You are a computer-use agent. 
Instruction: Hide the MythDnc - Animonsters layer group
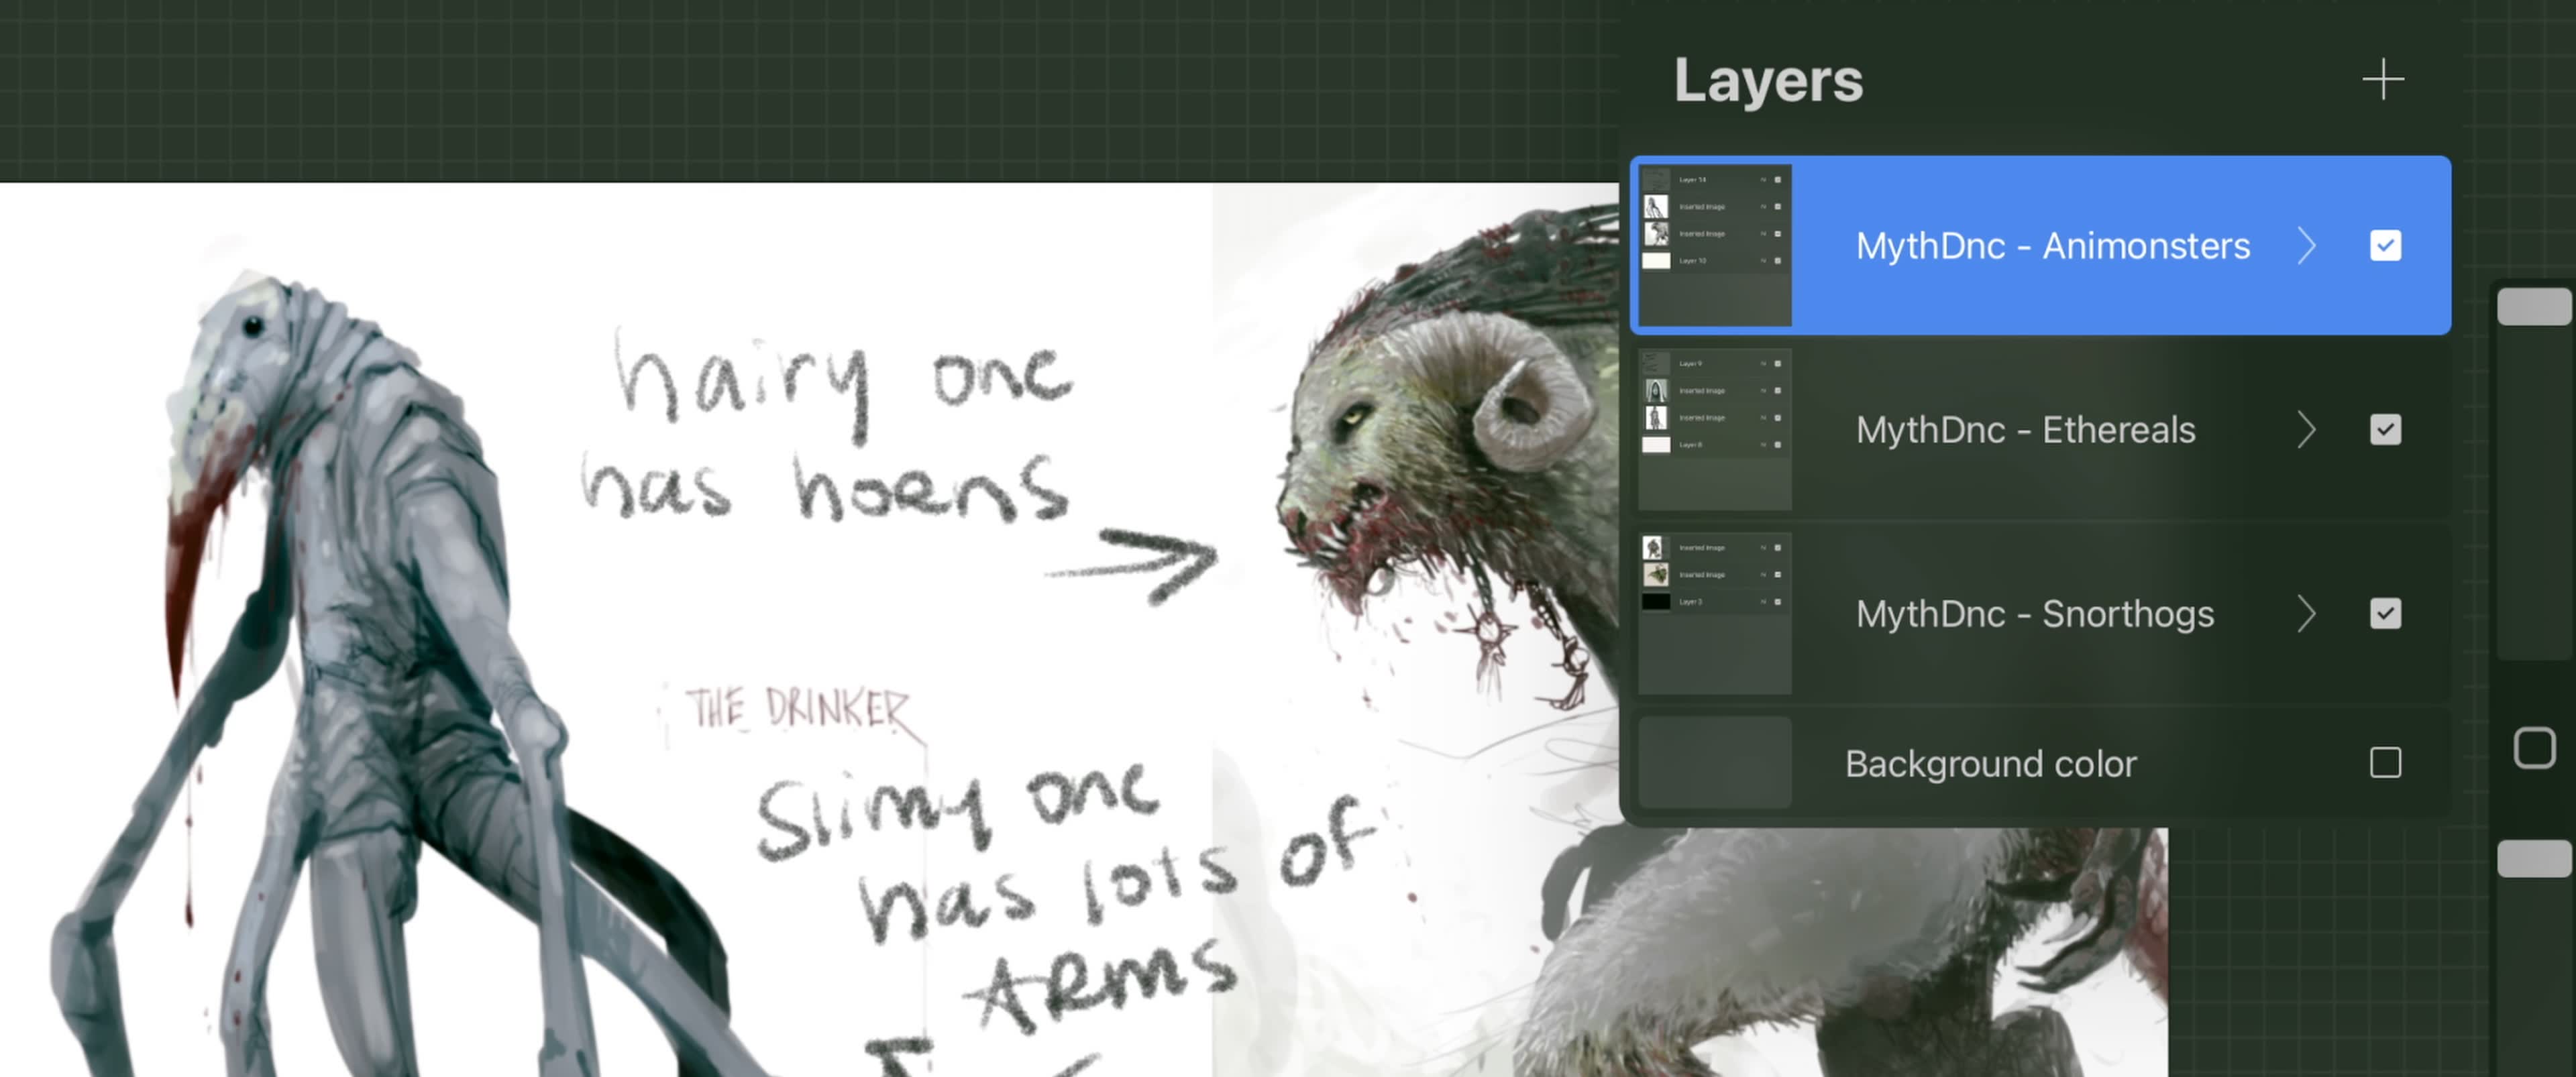tap(2385, 245)
